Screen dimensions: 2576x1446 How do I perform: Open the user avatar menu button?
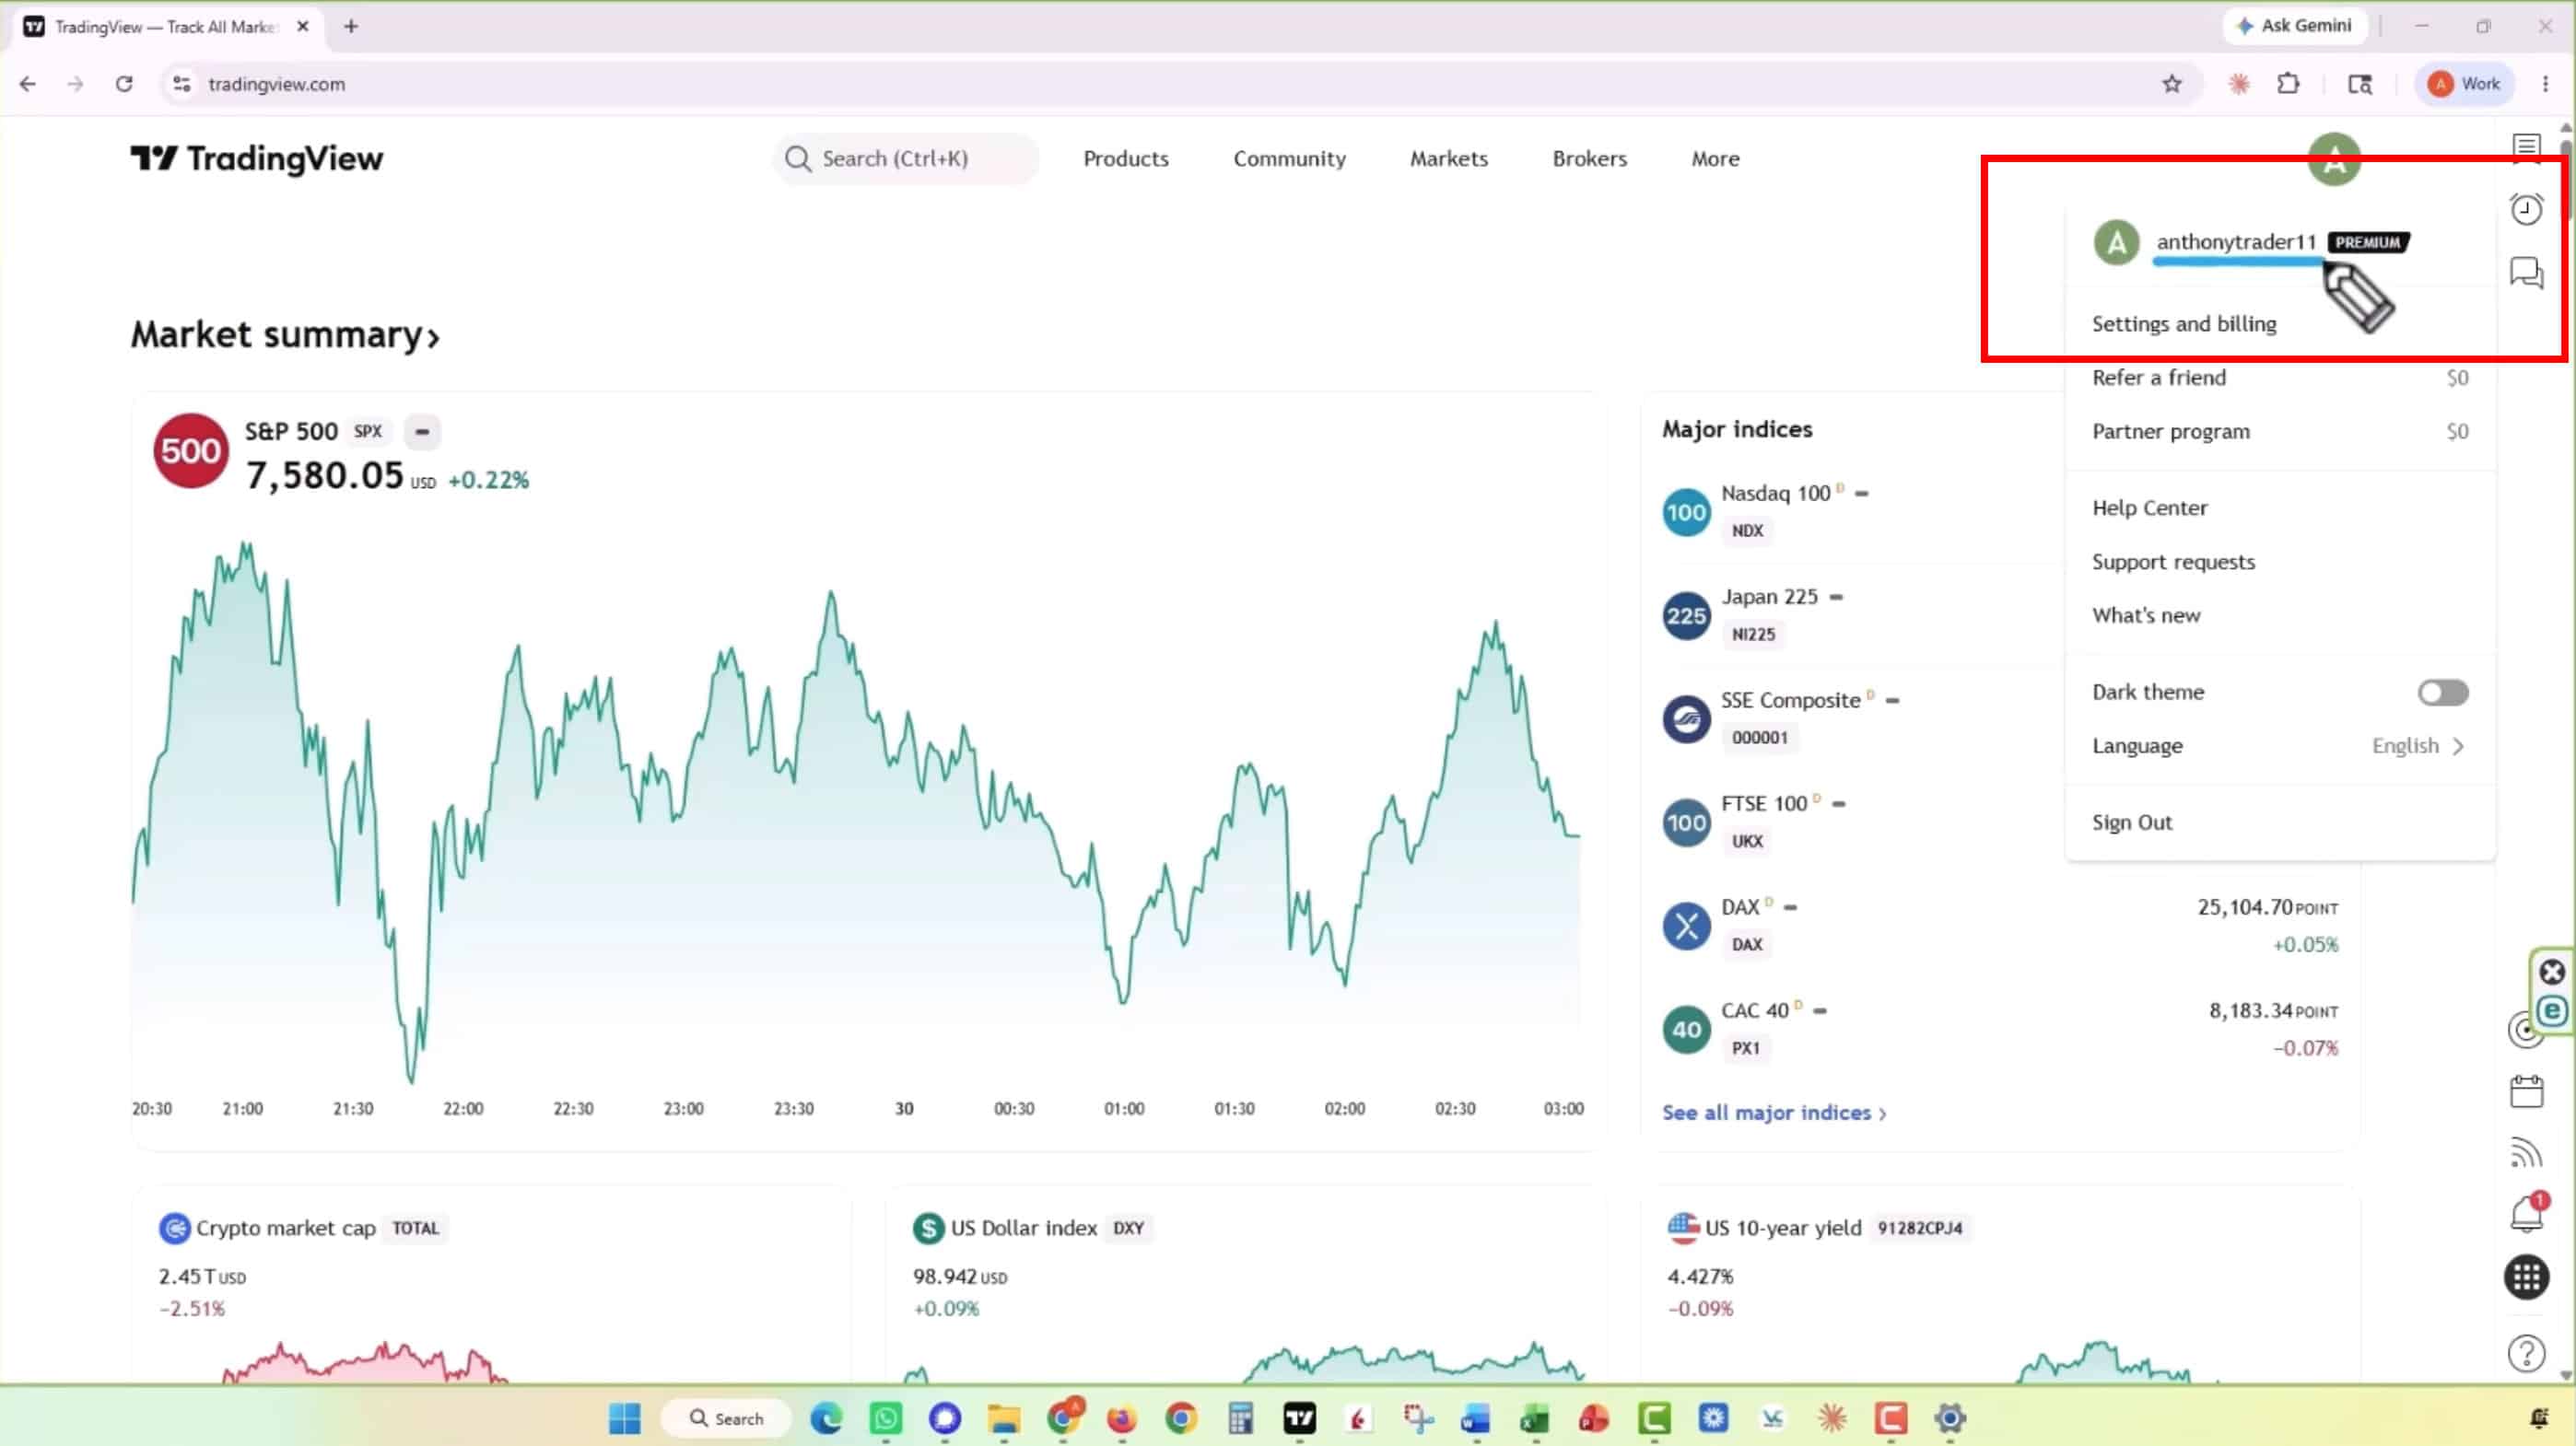(2334, 158)
